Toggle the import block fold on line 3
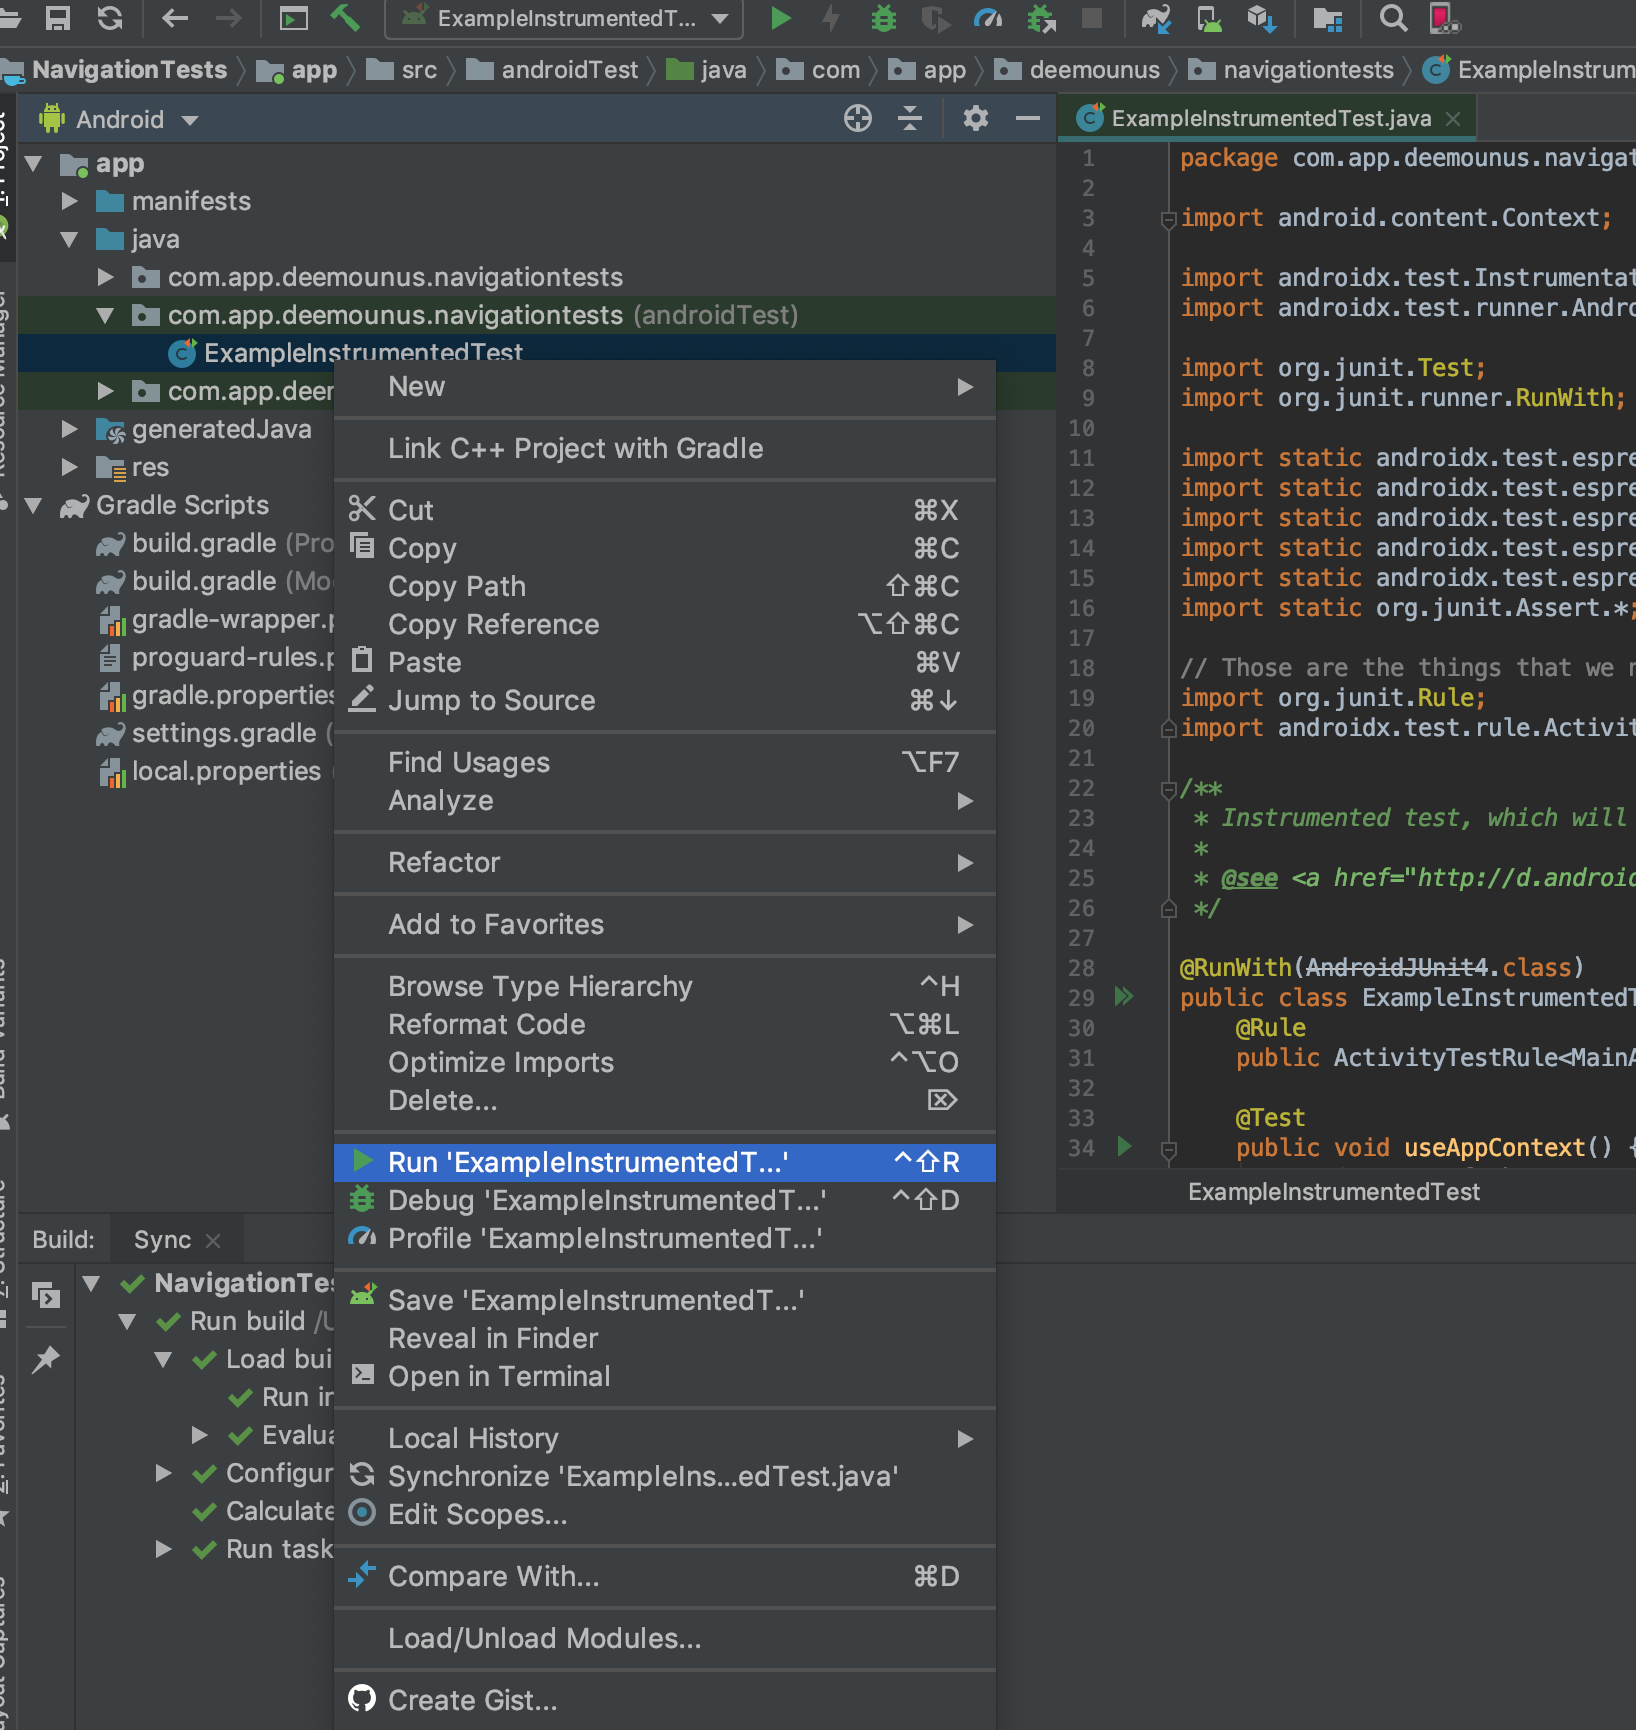Viewport: 1636px width, 1730px height. pyautogui.click(x=1167, y=219)
